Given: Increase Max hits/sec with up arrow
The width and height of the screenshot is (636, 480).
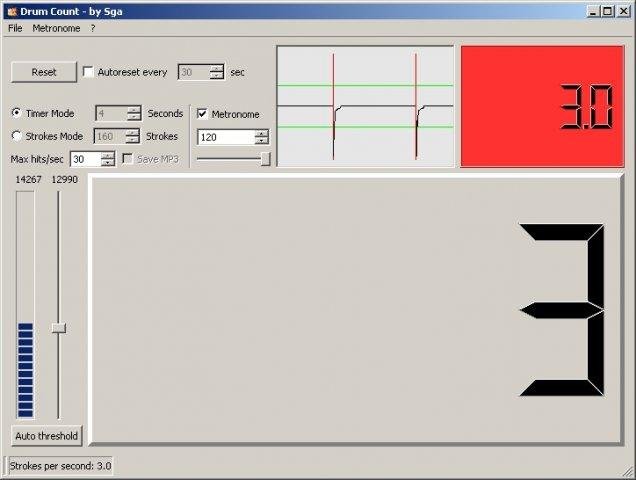Looking at the screenshot, I should 107,155.
